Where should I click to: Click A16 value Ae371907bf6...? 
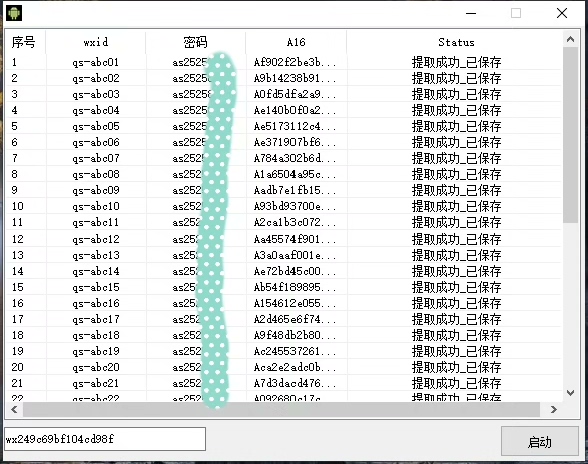point(295,143)
